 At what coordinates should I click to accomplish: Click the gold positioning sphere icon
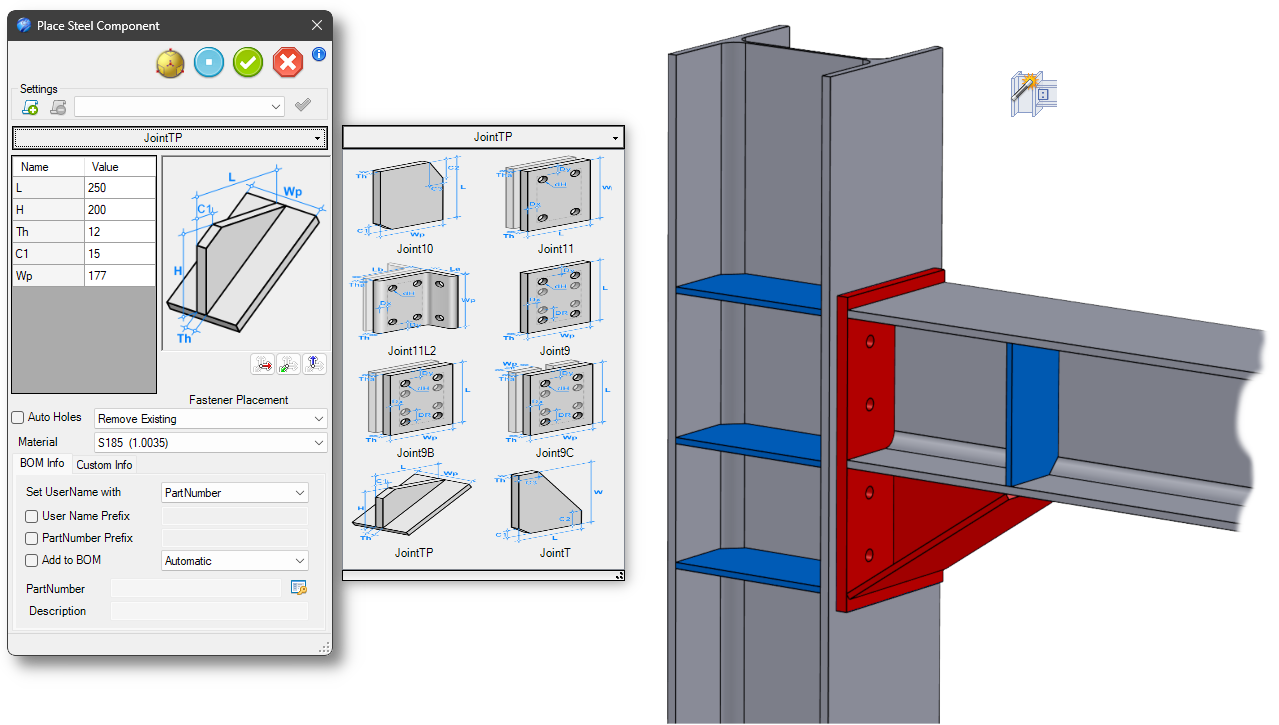tap(171, 63)
